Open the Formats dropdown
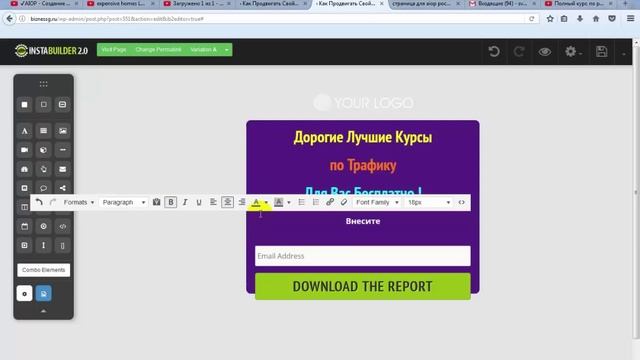Image resolution: width=640 pixels, height=360 pixels. [78, 202]
